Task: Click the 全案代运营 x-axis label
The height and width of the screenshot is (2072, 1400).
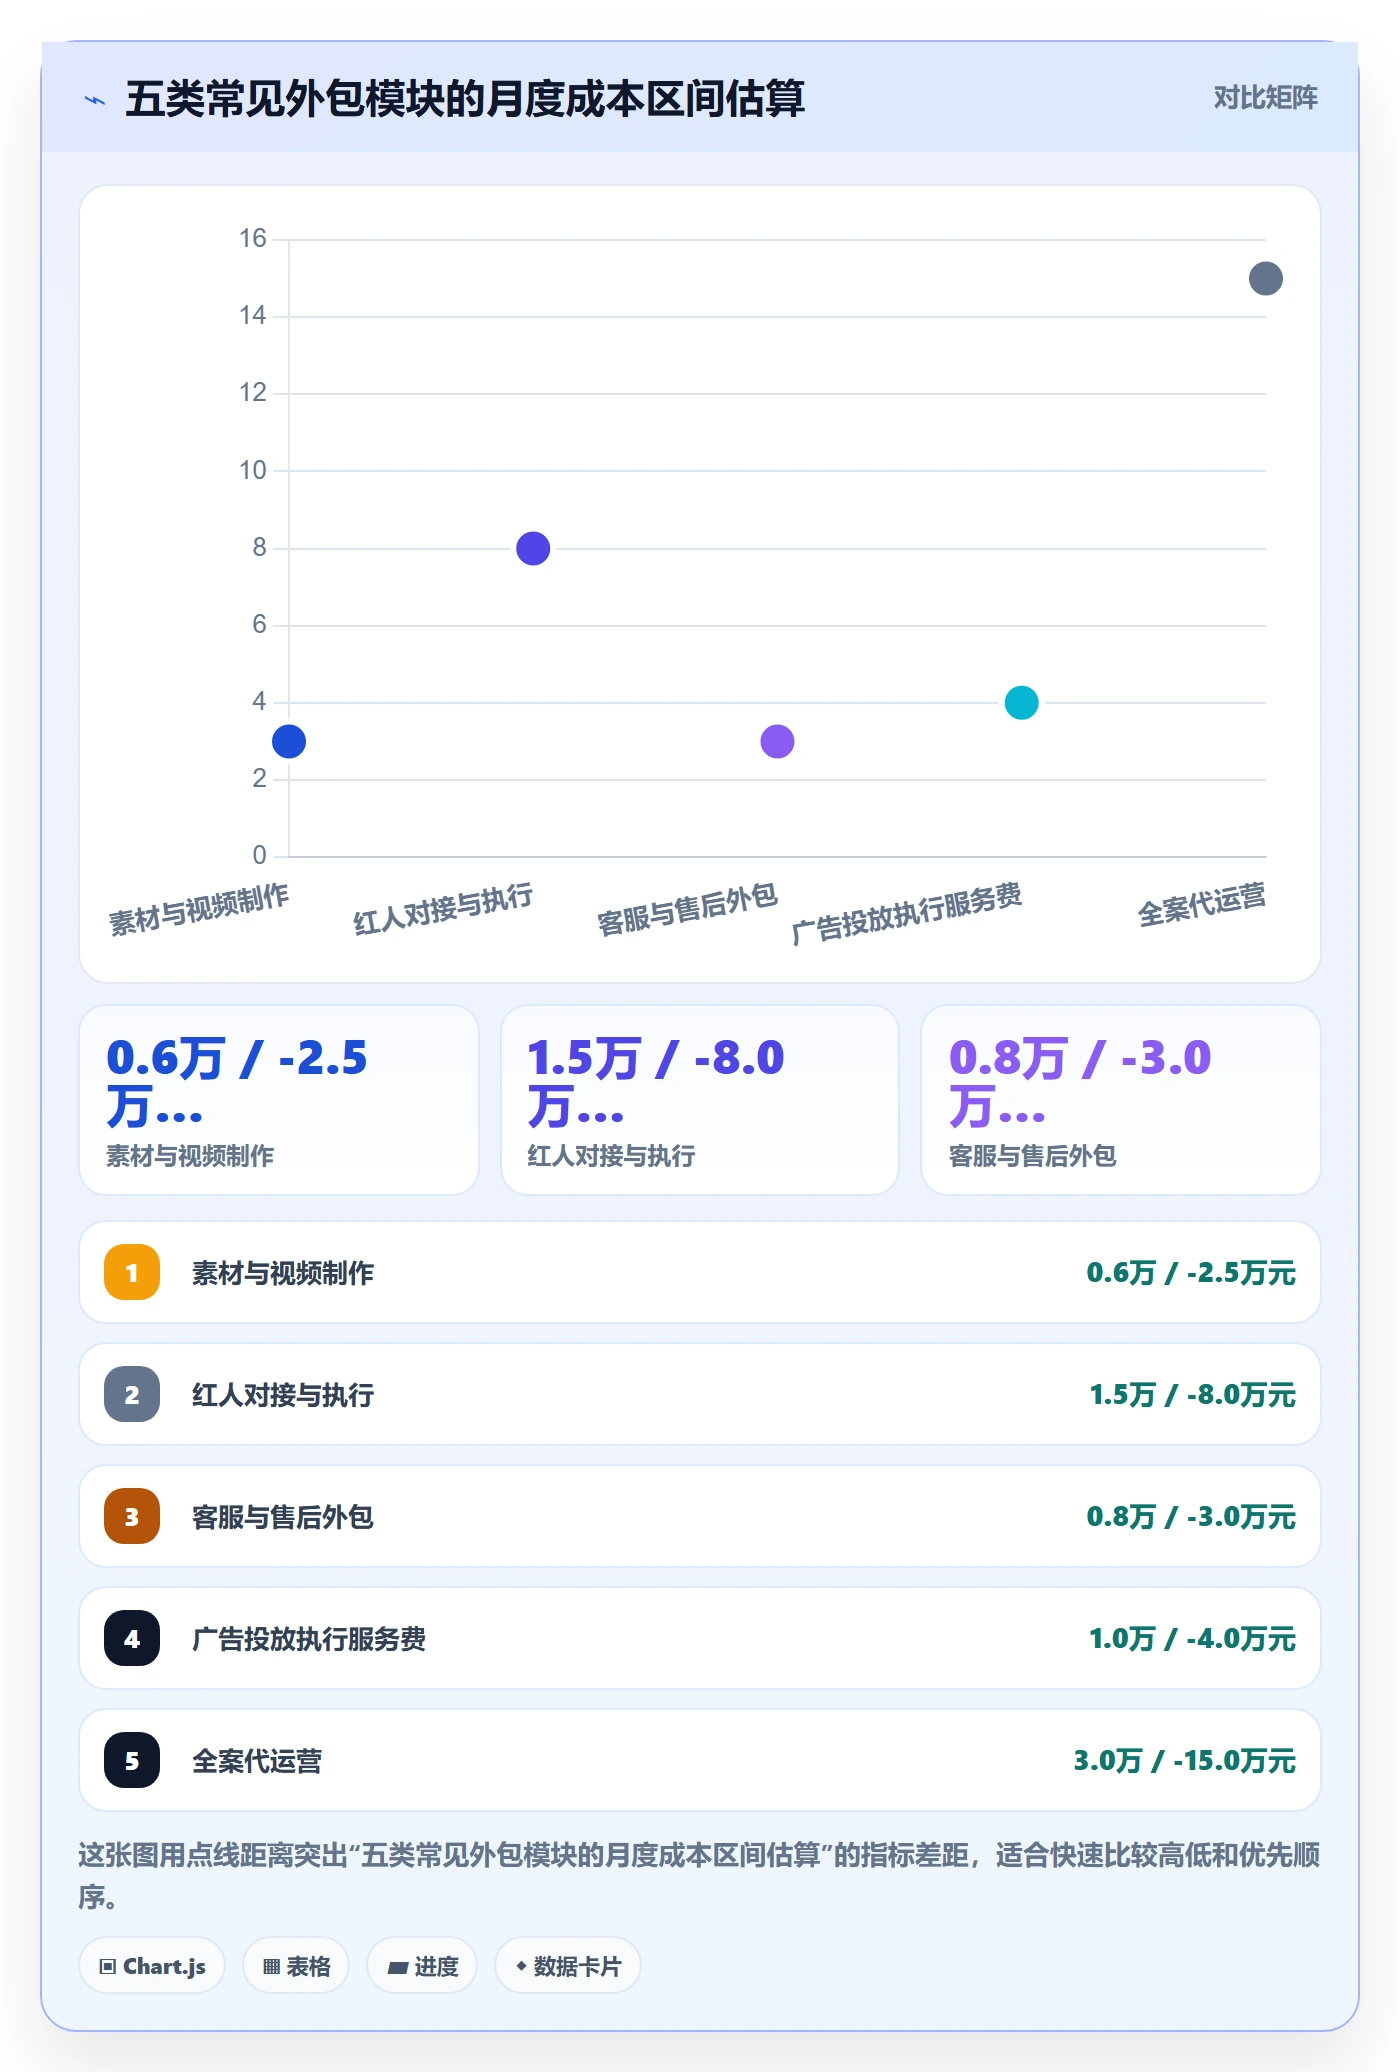Action: tap(1202, 904)
